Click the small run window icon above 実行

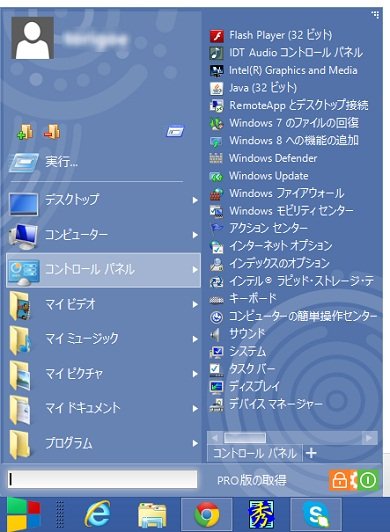[x=175, y=131]
